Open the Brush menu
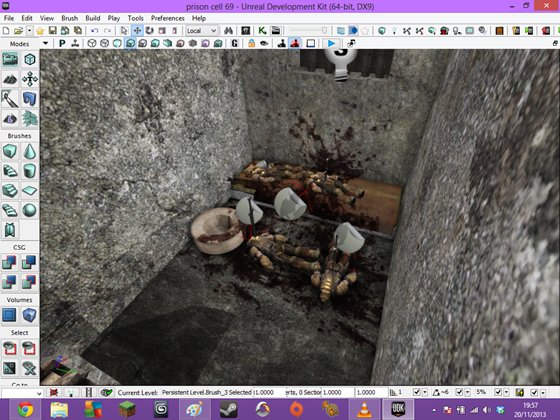 69,18
